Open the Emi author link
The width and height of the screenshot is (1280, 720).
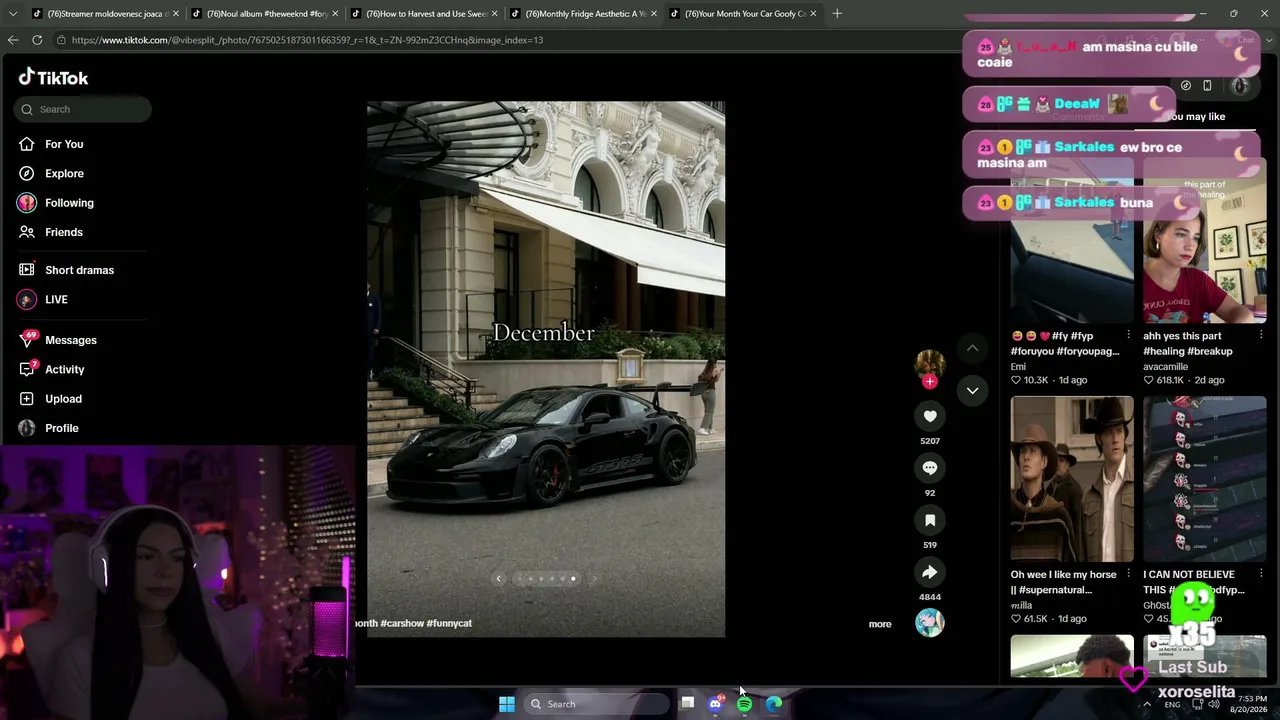pyautogui.click(x=1018, y=367)
